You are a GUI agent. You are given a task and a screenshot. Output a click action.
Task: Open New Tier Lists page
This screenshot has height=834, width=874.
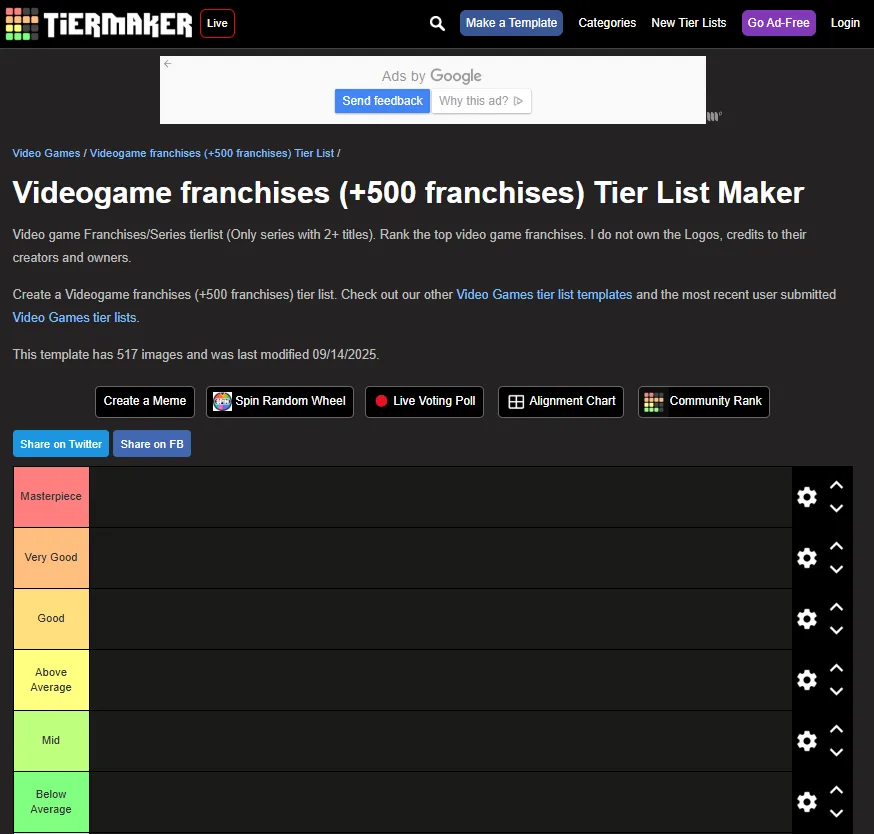click(688, 23)
